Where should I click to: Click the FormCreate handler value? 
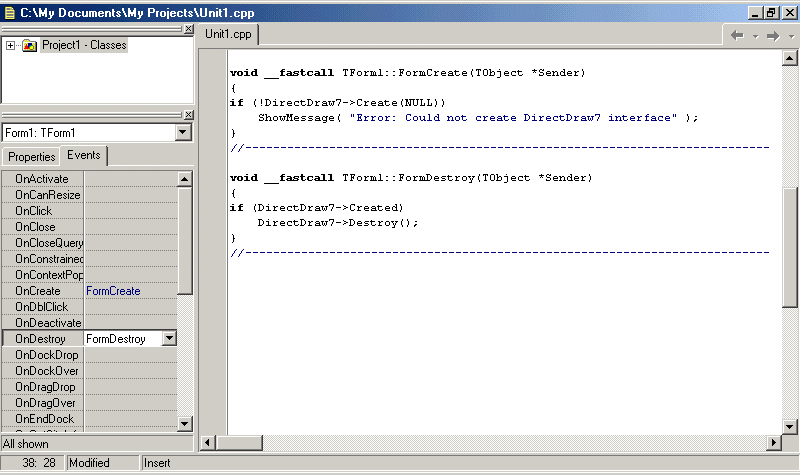[113, 291]
